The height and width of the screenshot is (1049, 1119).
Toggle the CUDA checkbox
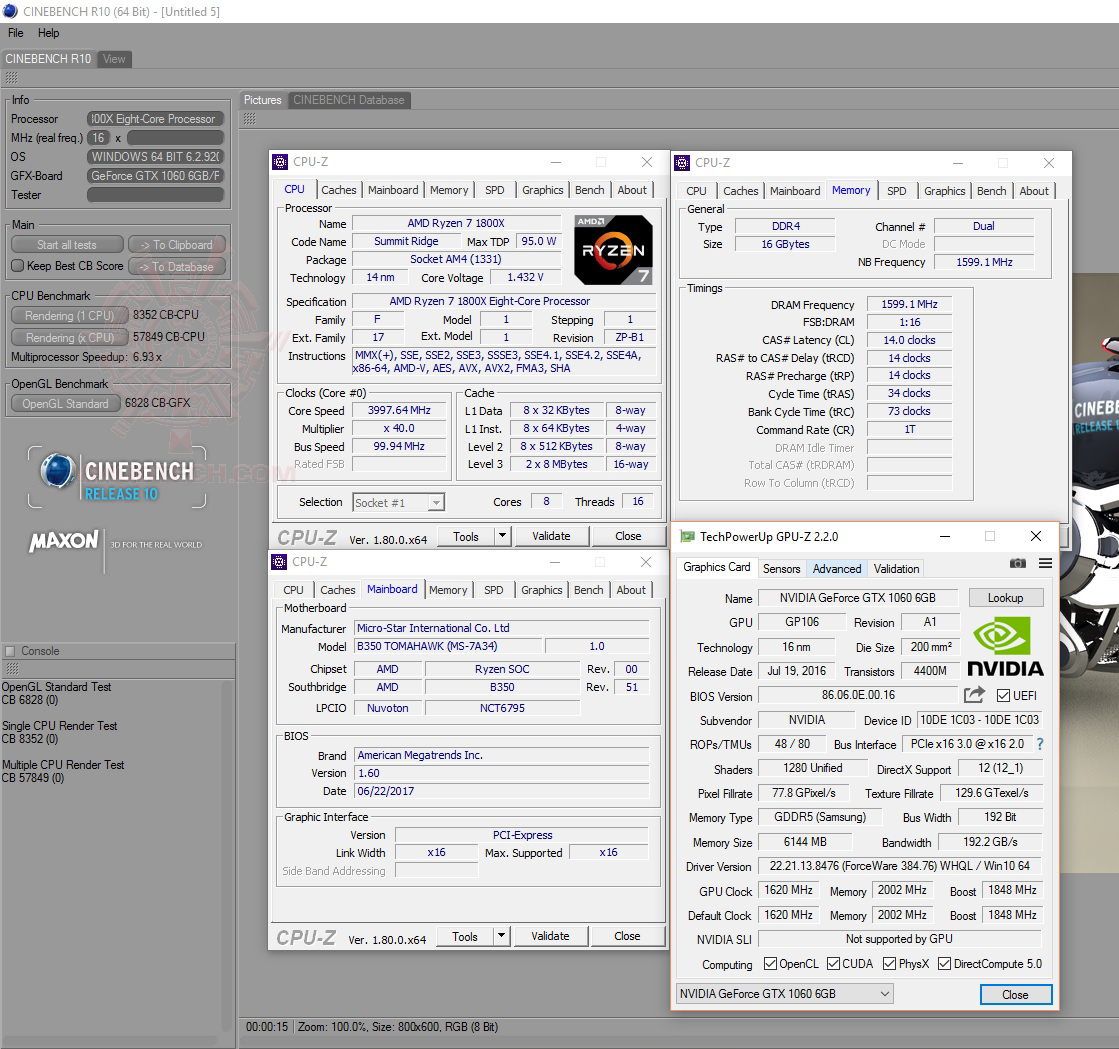click(x=833, y=964)
